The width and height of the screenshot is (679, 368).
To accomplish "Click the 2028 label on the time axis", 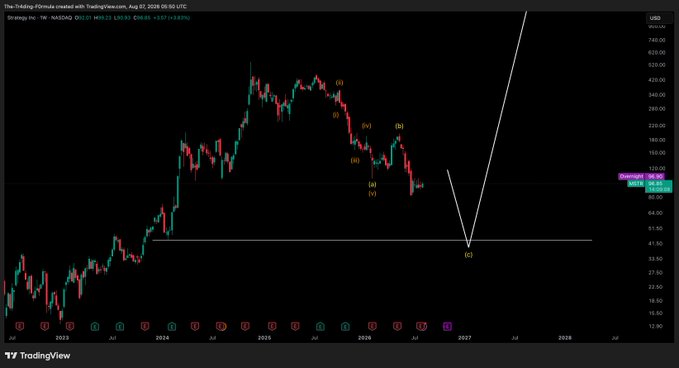I will pos(565,338).
